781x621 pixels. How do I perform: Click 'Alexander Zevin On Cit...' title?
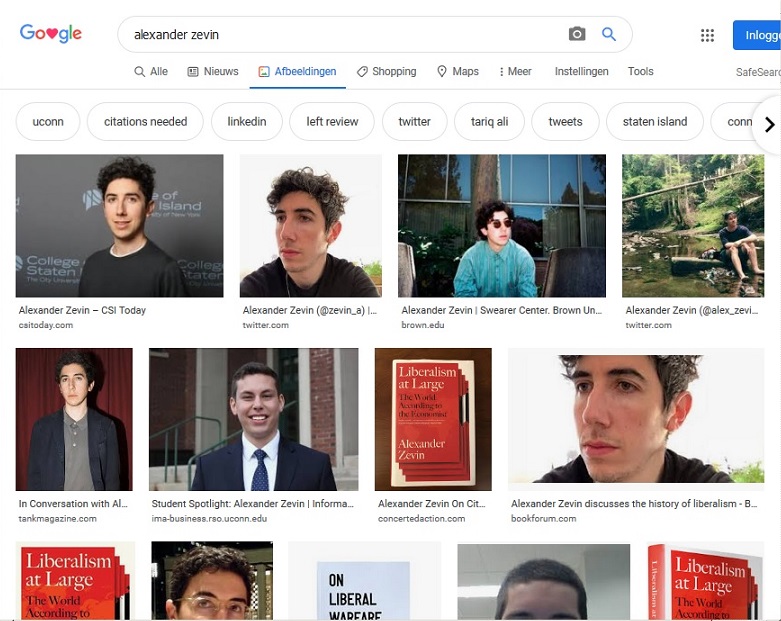coord(431,503)
